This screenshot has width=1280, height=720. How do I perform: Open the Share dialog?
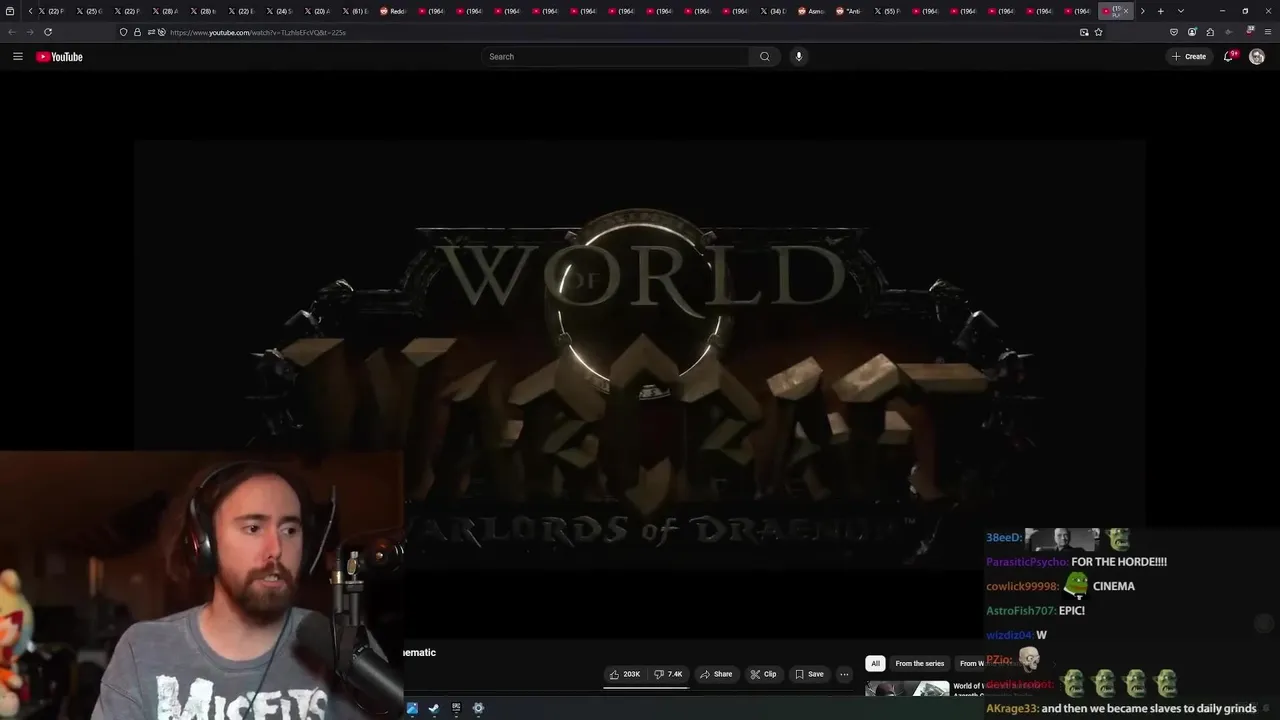tap(716, 674)
